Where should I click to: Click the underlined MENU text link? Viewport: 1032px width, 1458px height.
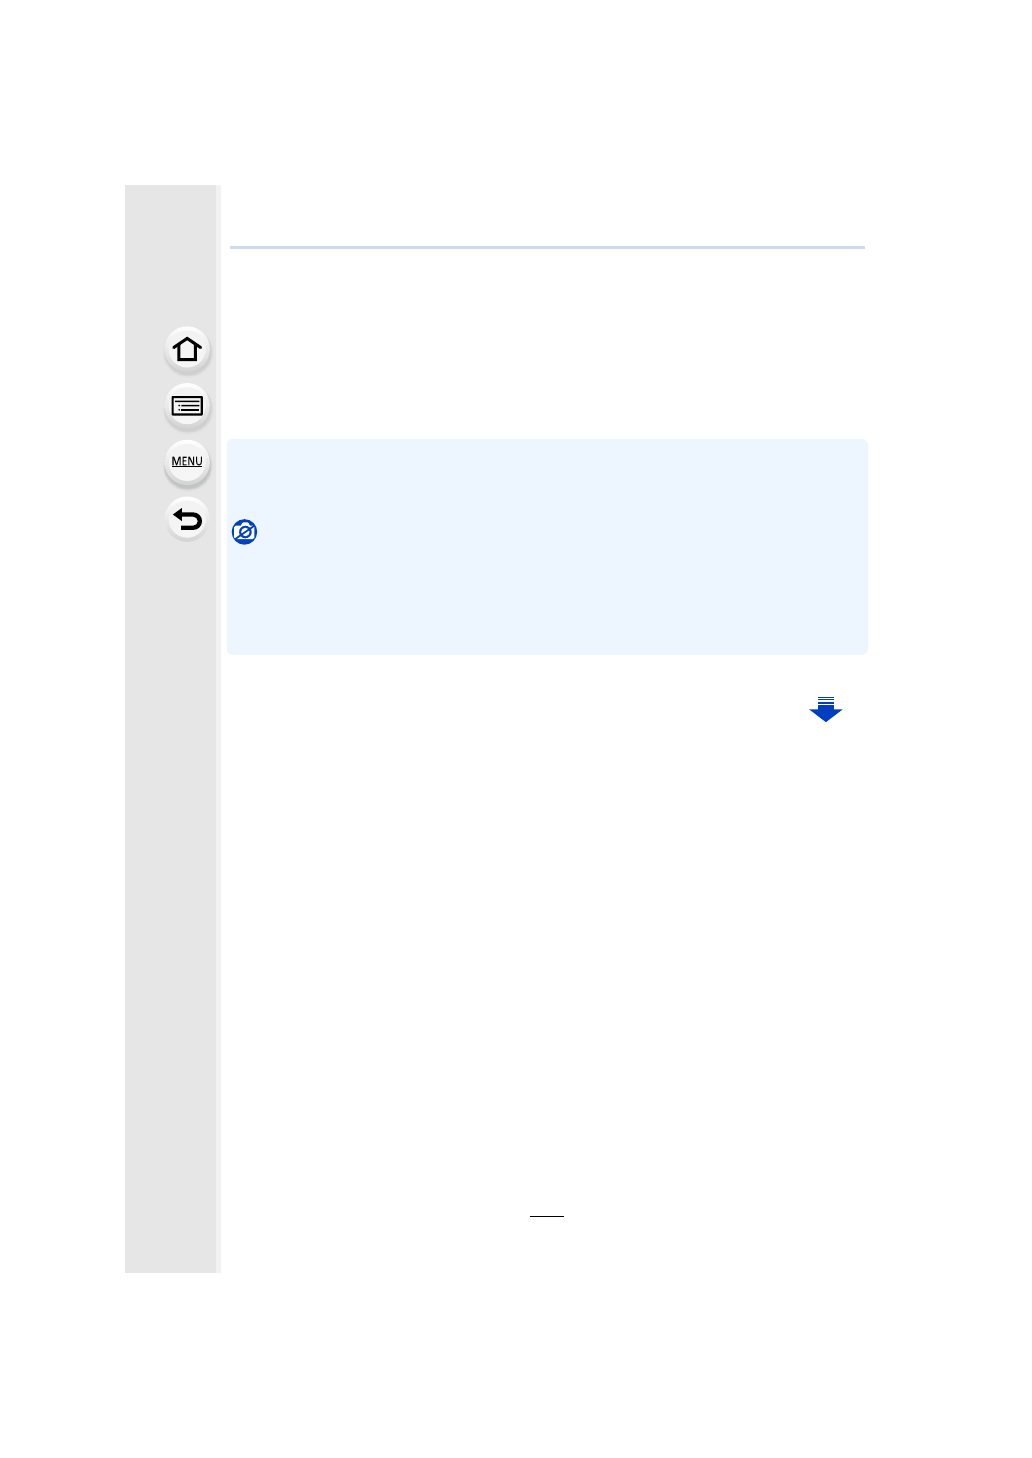(187, 461)
